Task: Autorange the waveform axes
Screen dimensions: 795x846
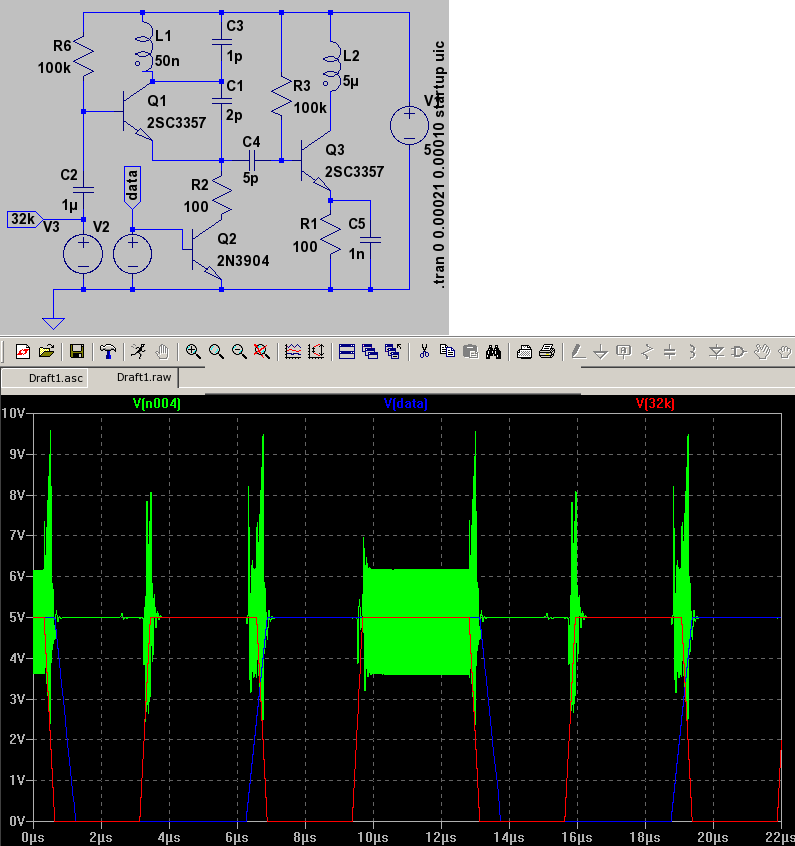Action: (x=316, y=352)
